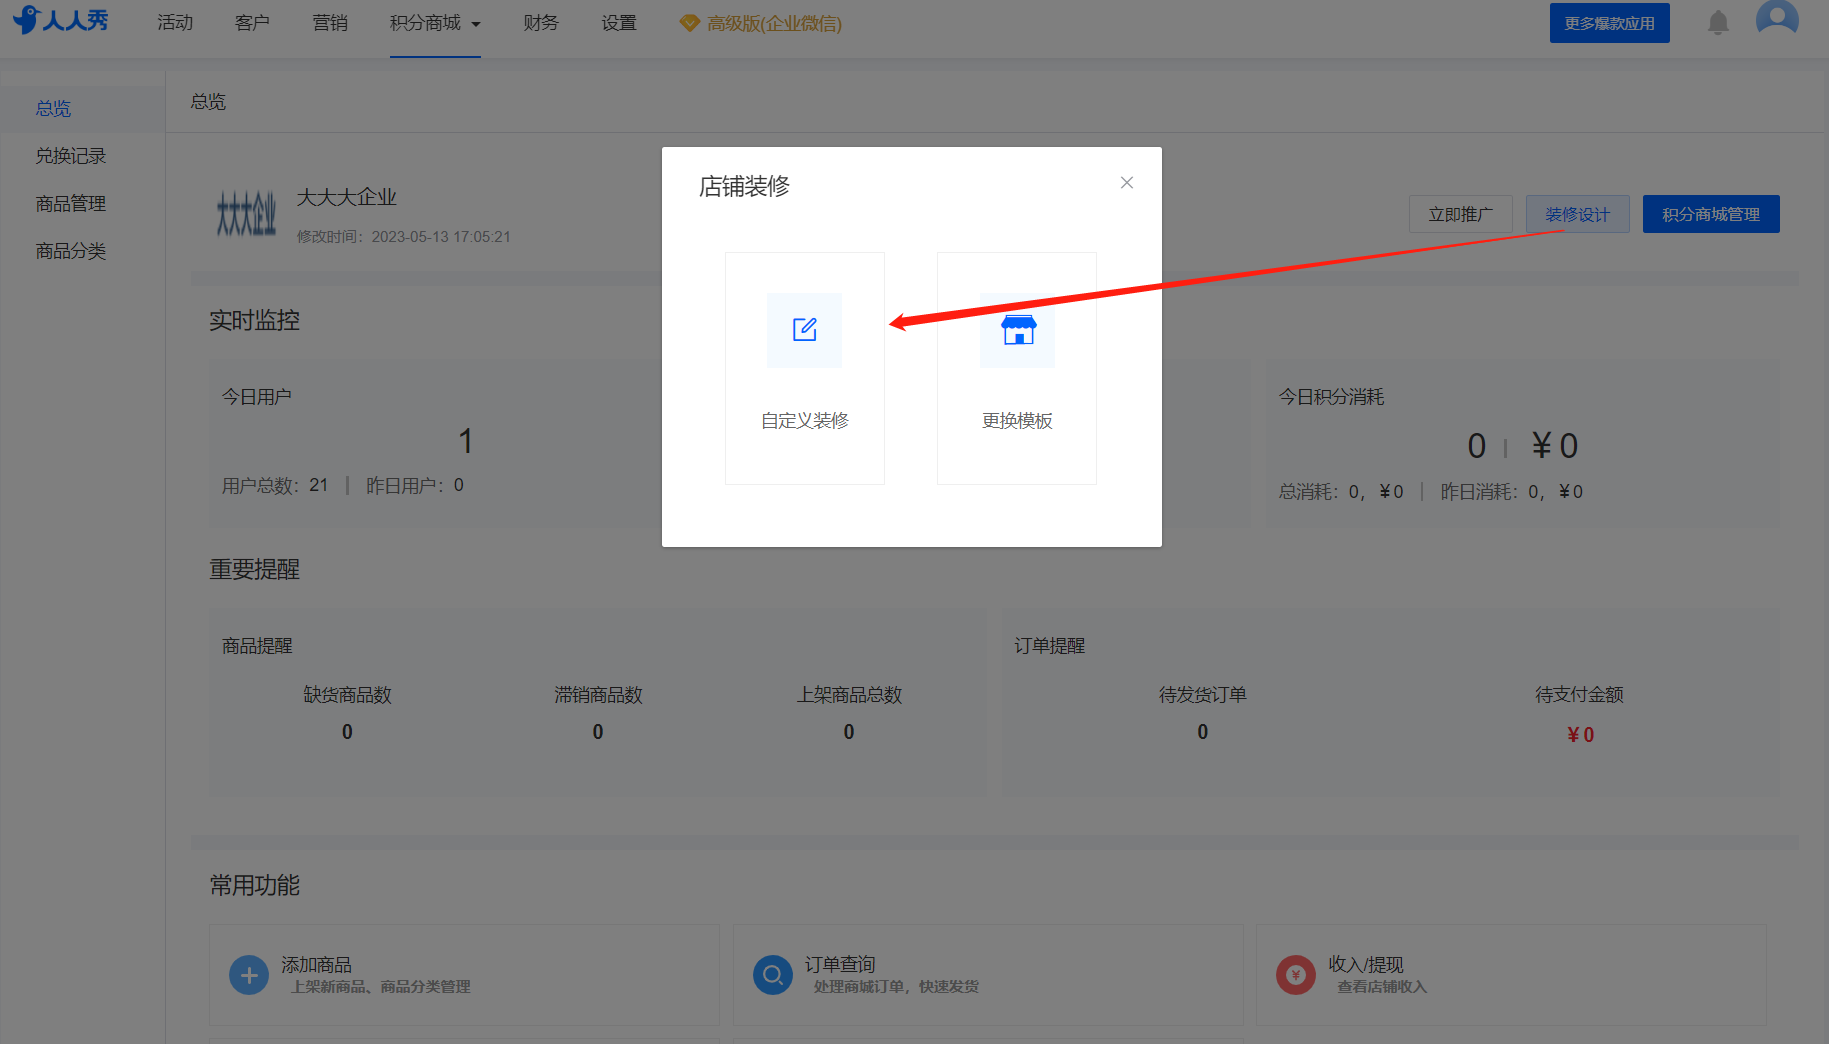
Task: Click the user avatar icon
Action: [x=1777, y=18]
